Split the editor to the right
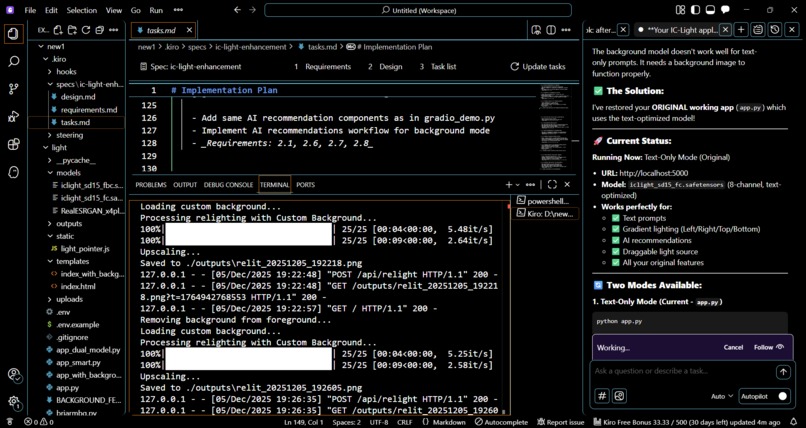 pyautogui.click(x=551, y=30)
